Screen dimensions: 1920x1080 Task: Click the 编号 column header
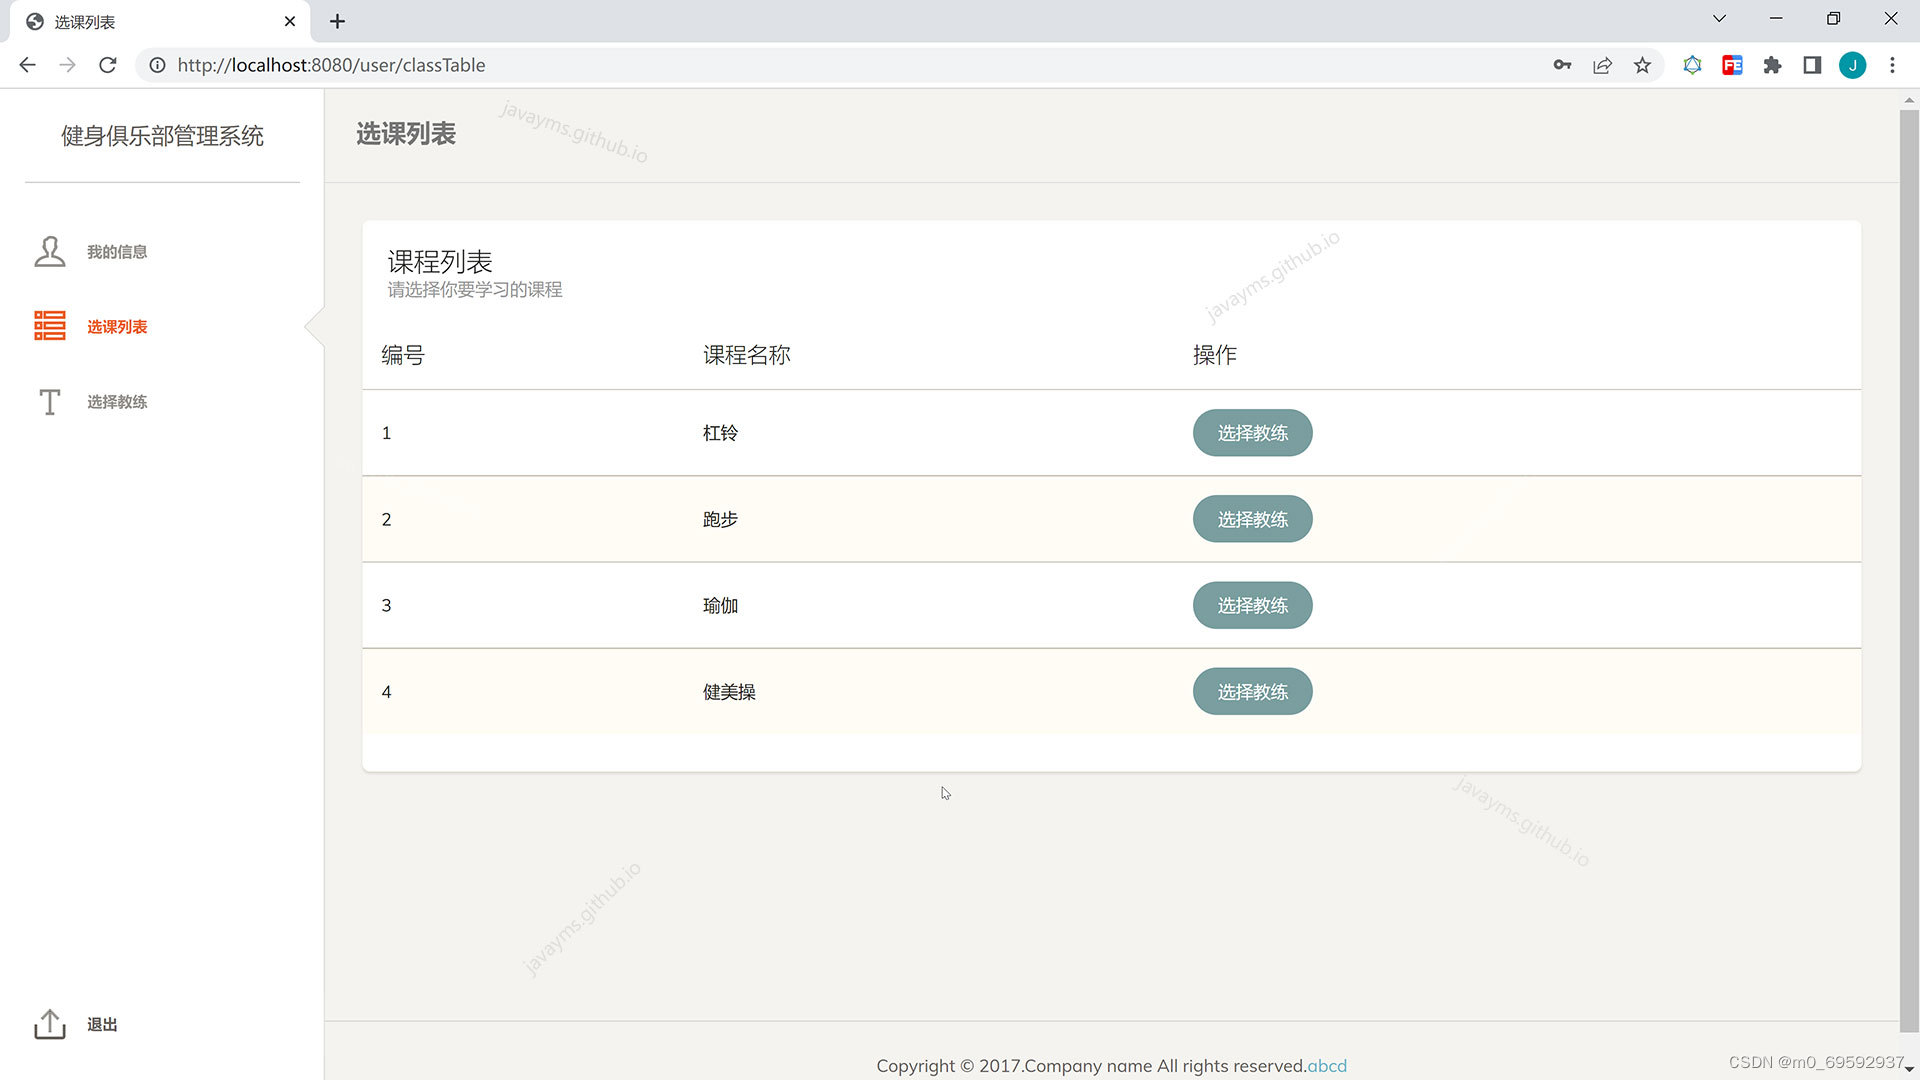pos(403,355)
